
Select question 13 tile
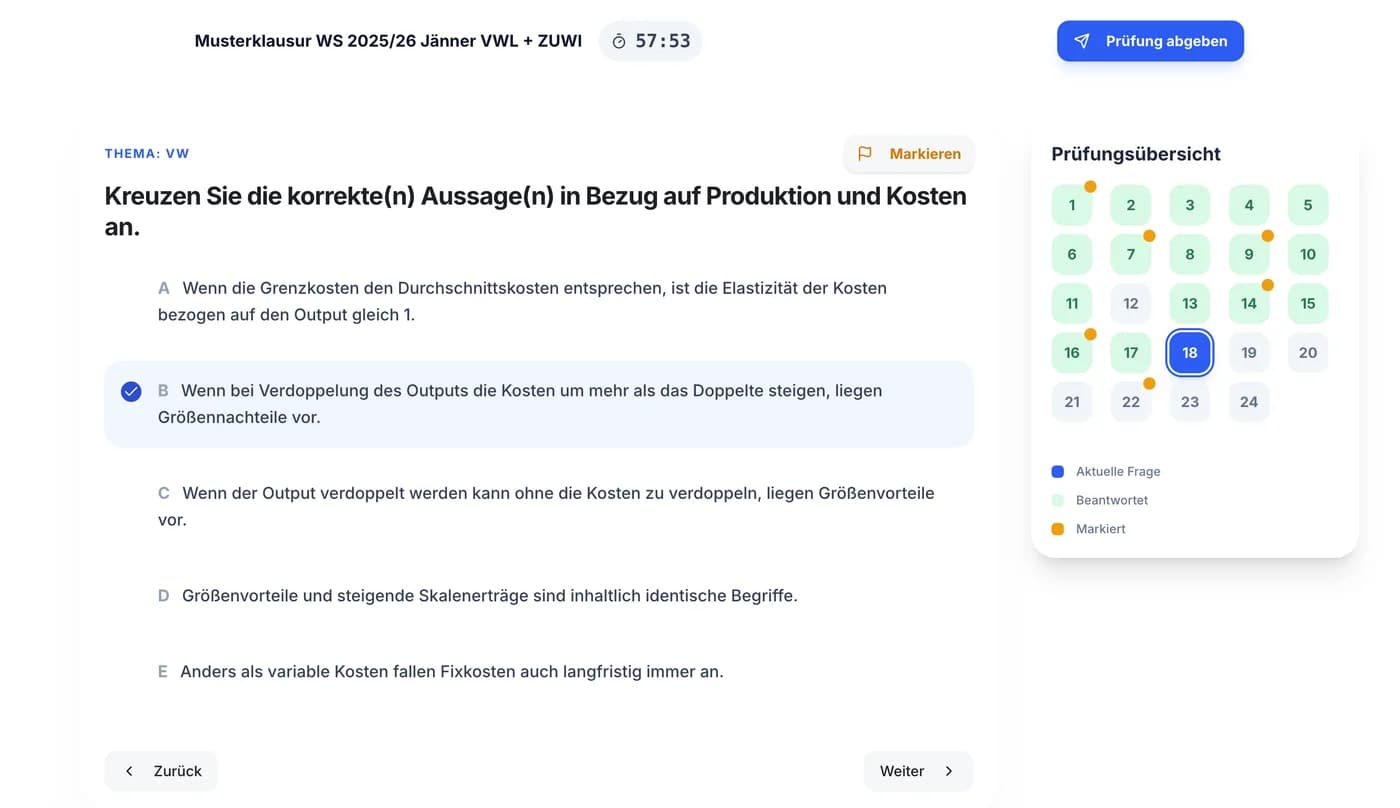click(x=1190, y=303)
